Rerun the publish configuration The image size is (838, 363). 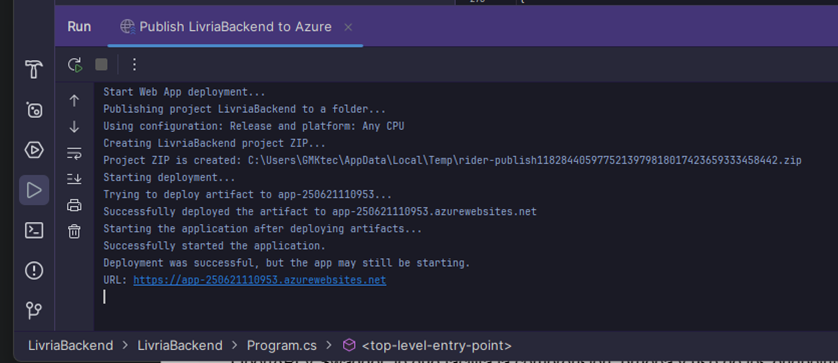point(75,65)
